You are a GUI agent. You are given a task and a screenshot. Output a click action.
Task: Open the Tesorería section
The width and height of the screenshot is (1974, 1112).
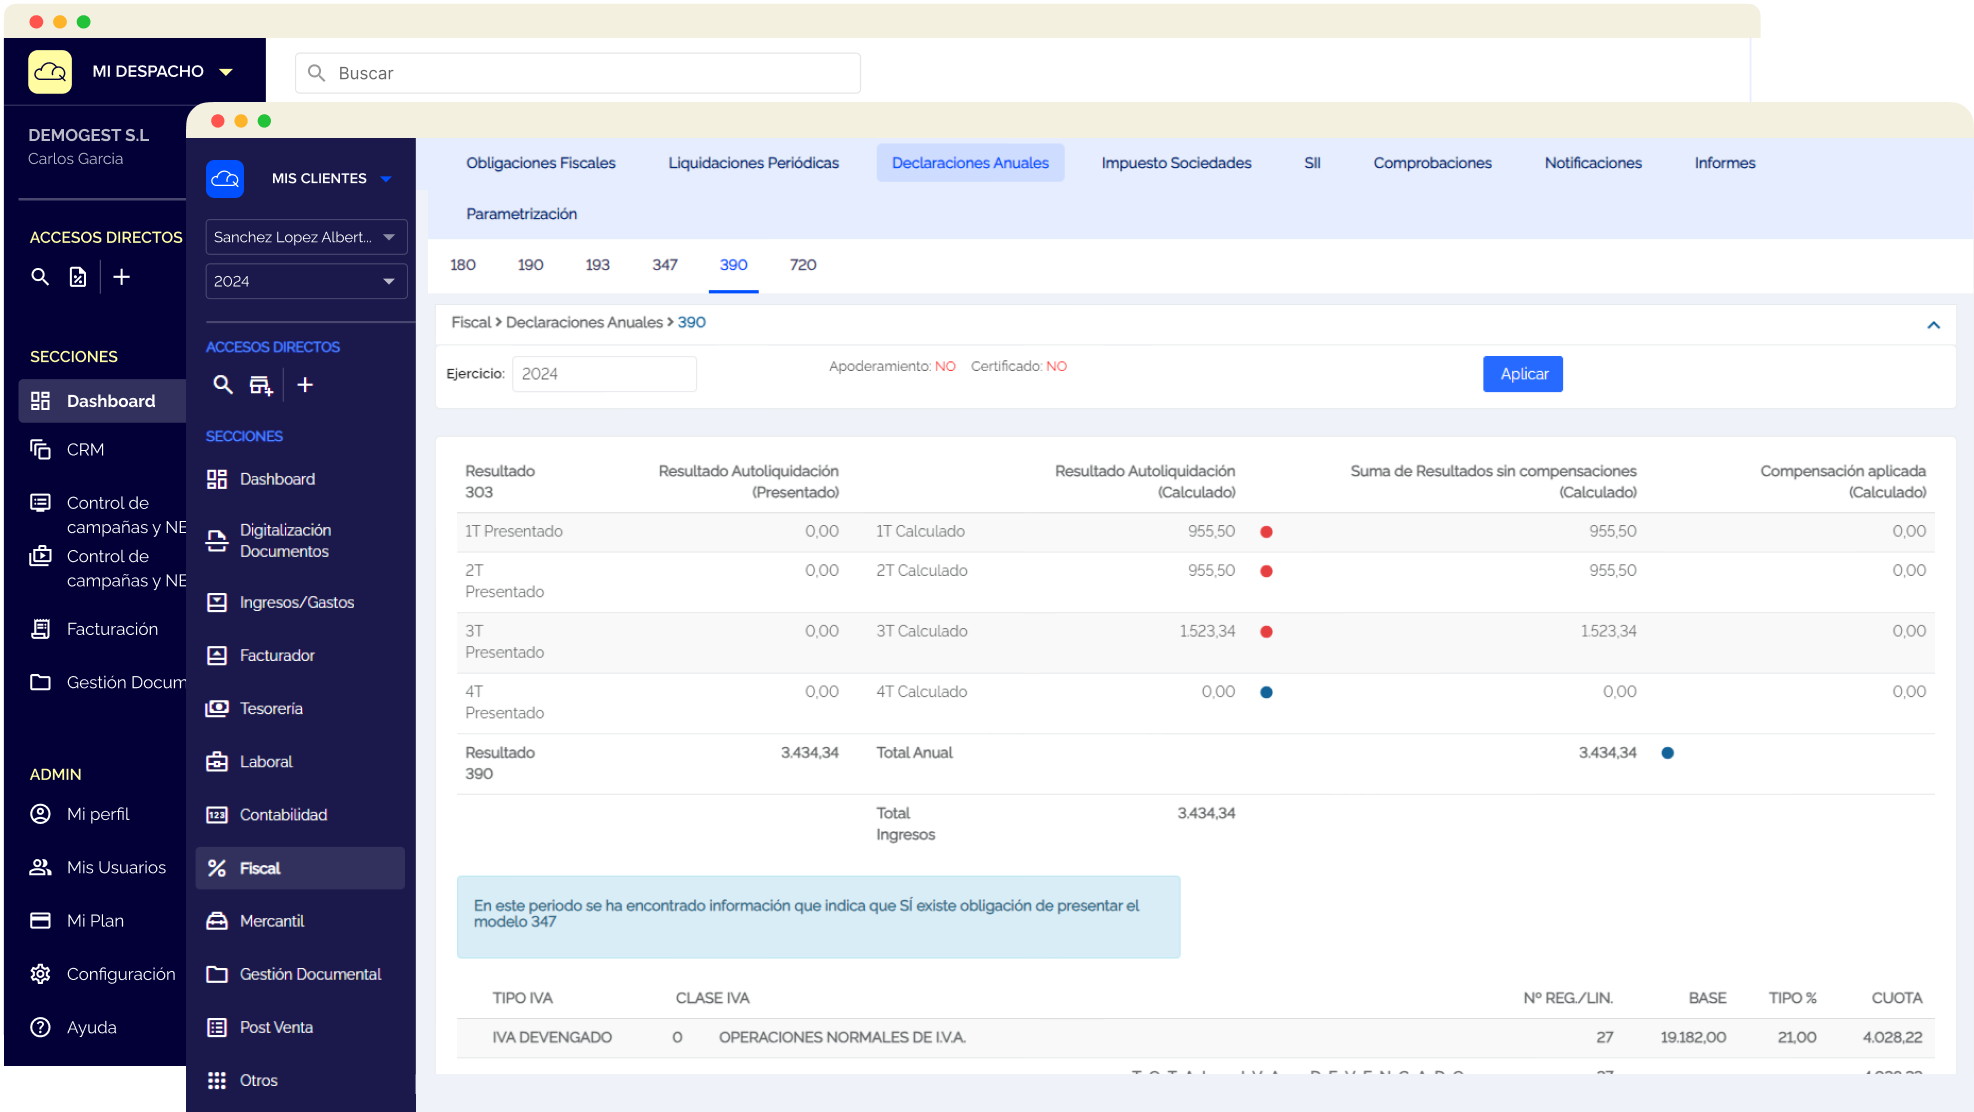pos(300,708)
